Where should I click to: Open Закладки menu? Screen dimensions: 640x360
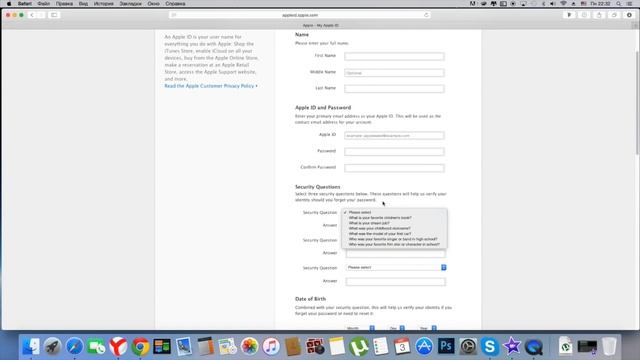point(131,4)
